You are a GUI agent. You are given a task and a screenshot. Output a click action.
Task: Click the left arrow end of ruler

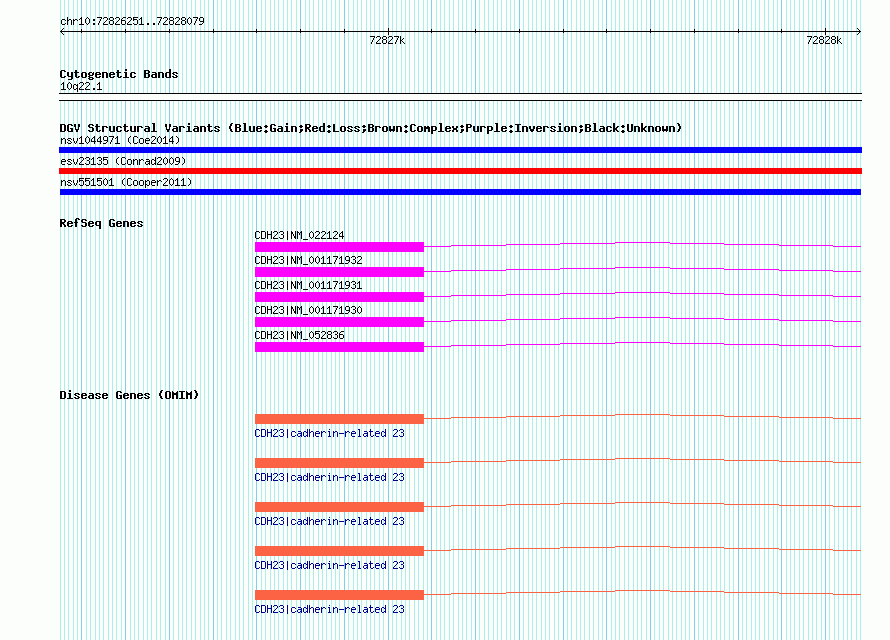coord(62,32)
